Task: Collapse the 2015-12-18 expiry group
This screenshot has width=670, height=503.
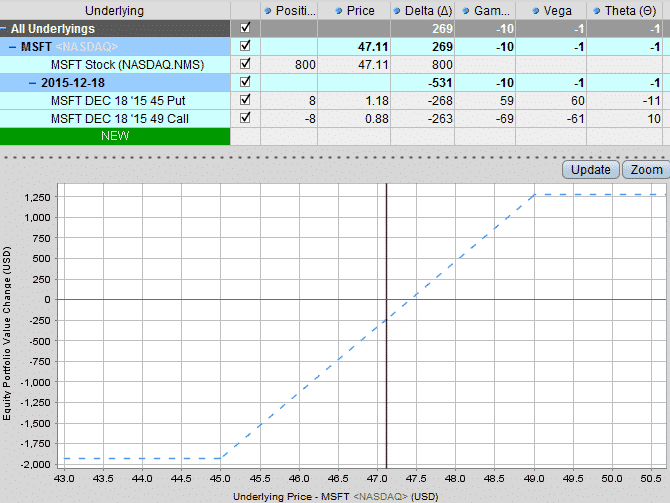Action: 32,82
